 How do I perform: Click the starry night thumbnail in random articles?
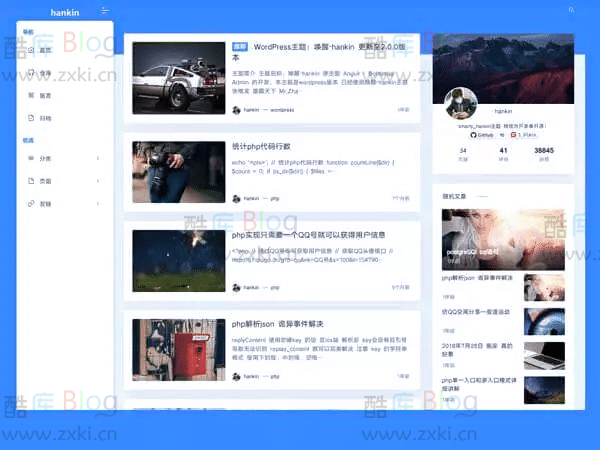click(x=544, y=390)
